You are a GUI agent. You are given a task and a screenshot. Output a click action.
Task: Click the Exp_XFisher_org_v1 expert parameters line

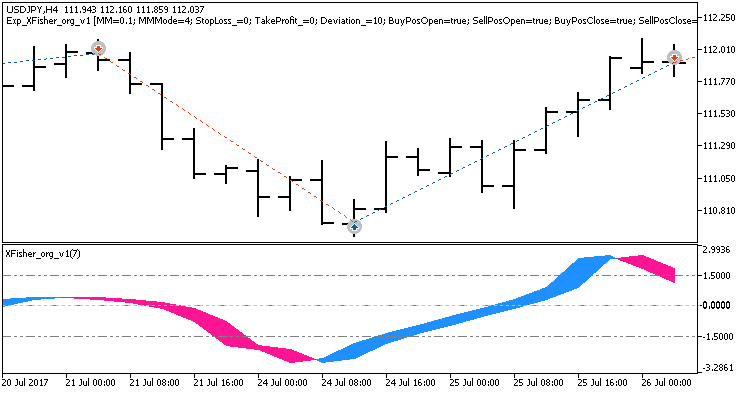[352, 21]
